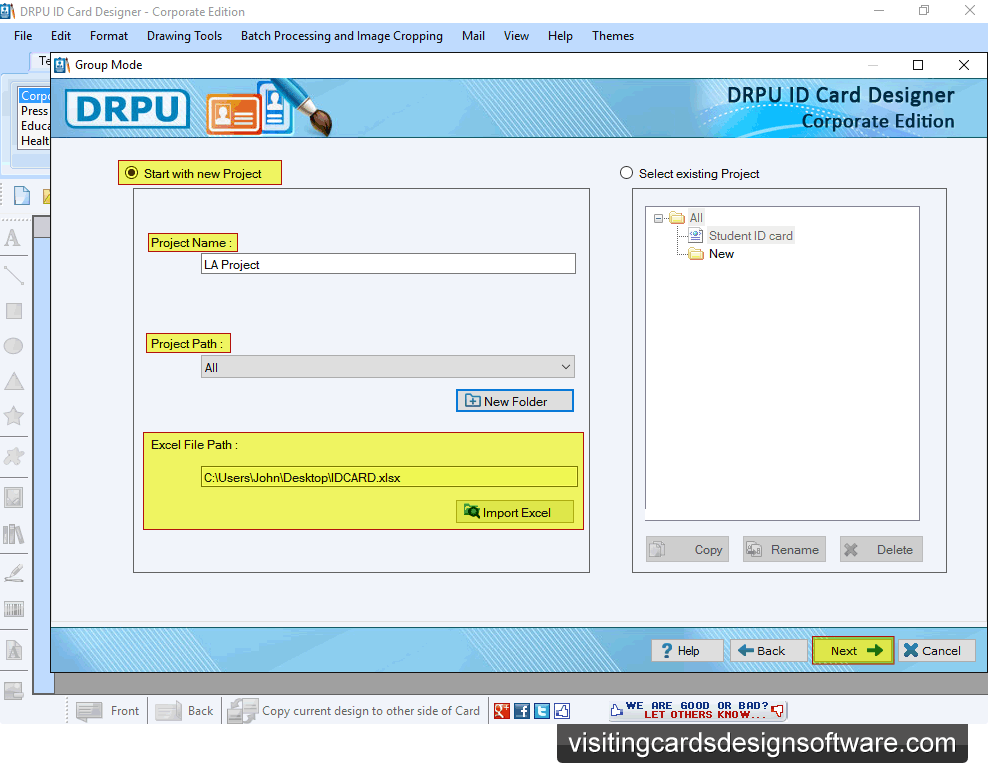Select Student ID card tree item
Image resolution: width=988 pixels, height=763 pixels.
tap(750, 236)
